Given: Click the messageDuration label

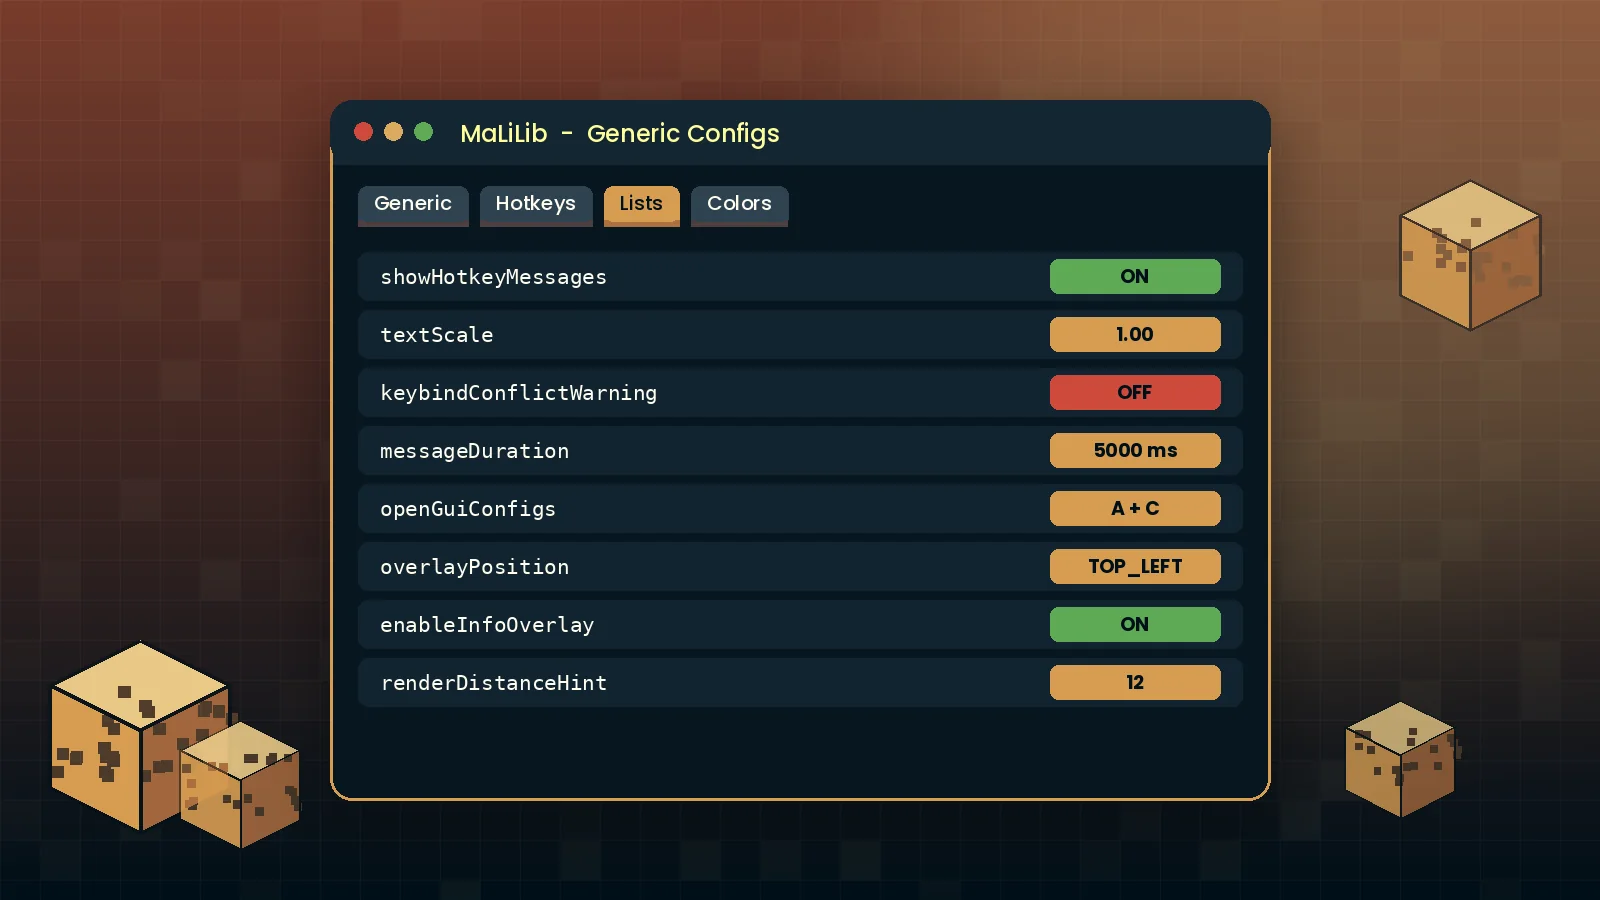Looking at the screenshot, I should pyautogui.click(x=475, y=451).
